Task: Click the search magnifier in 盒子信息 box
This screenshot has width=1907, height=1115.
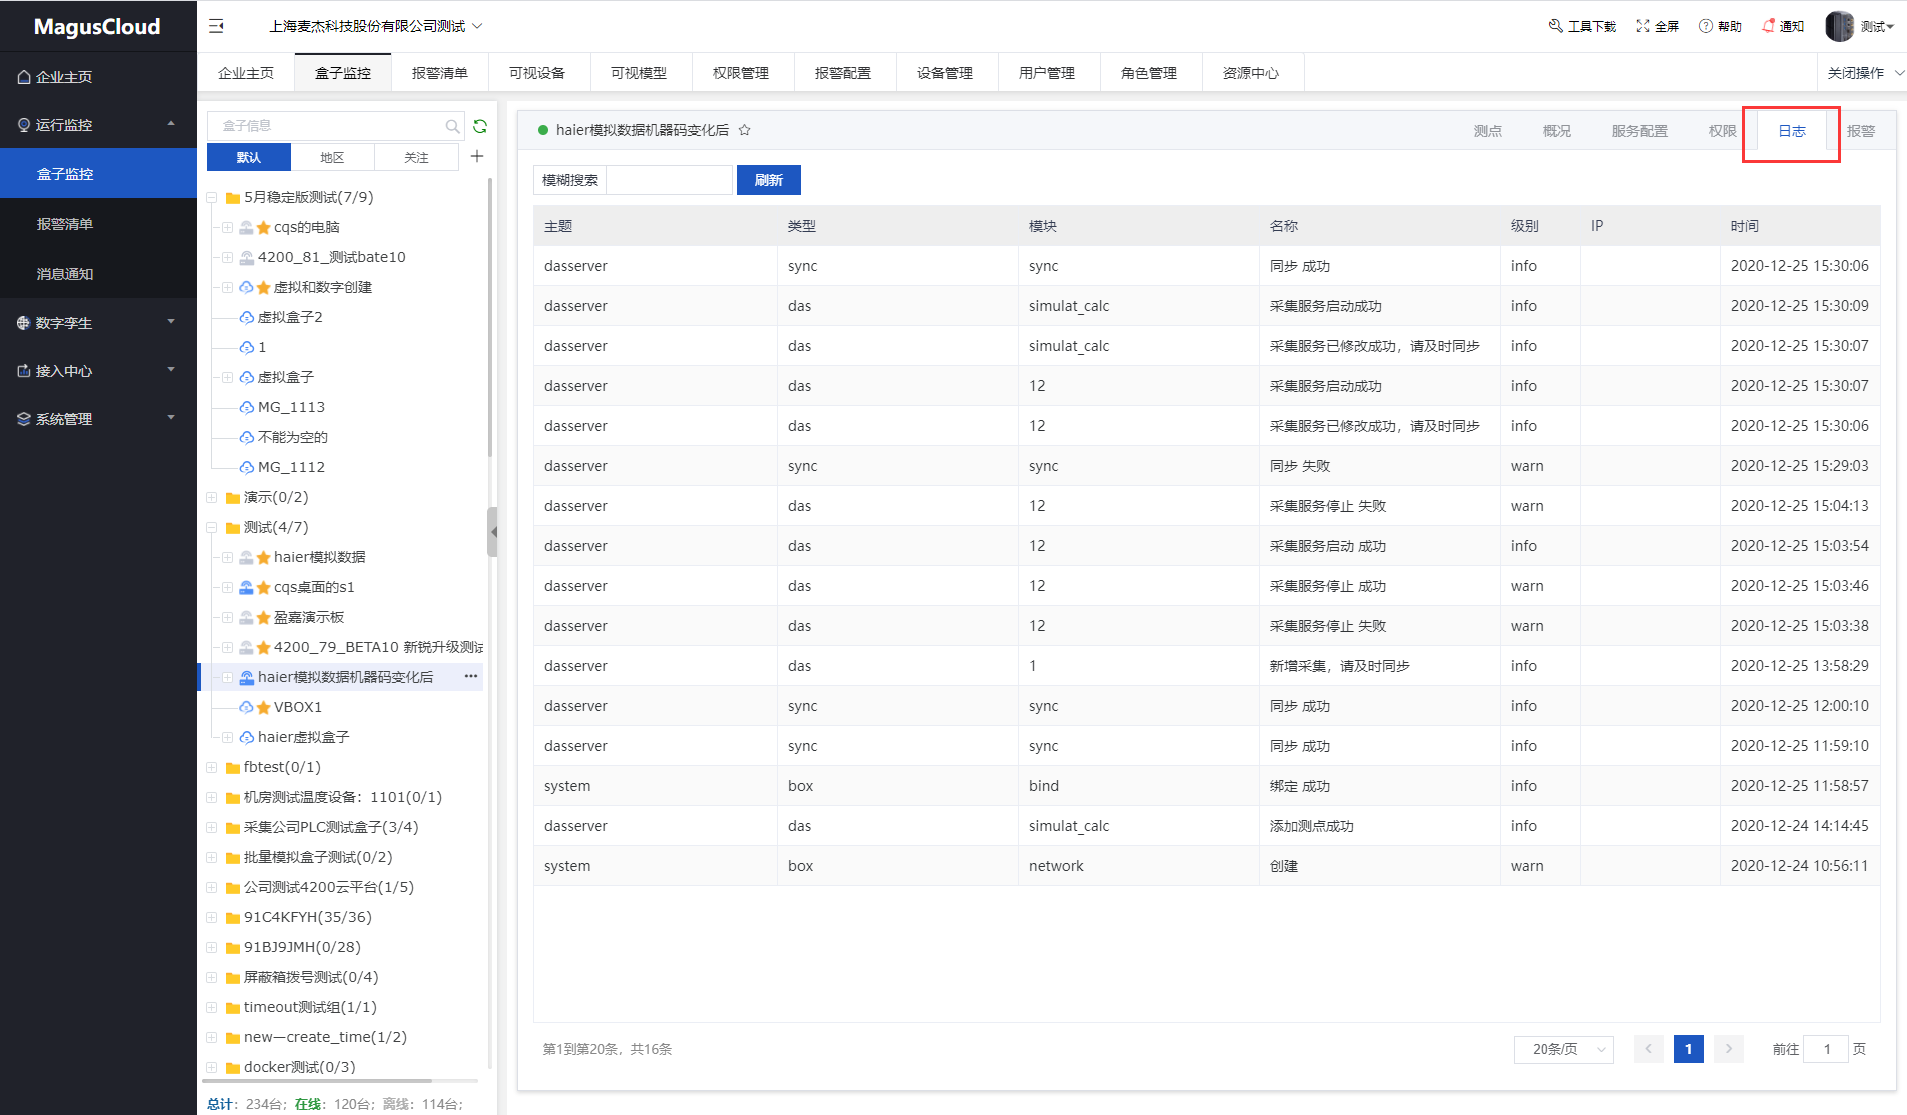Action: (453, 126)
